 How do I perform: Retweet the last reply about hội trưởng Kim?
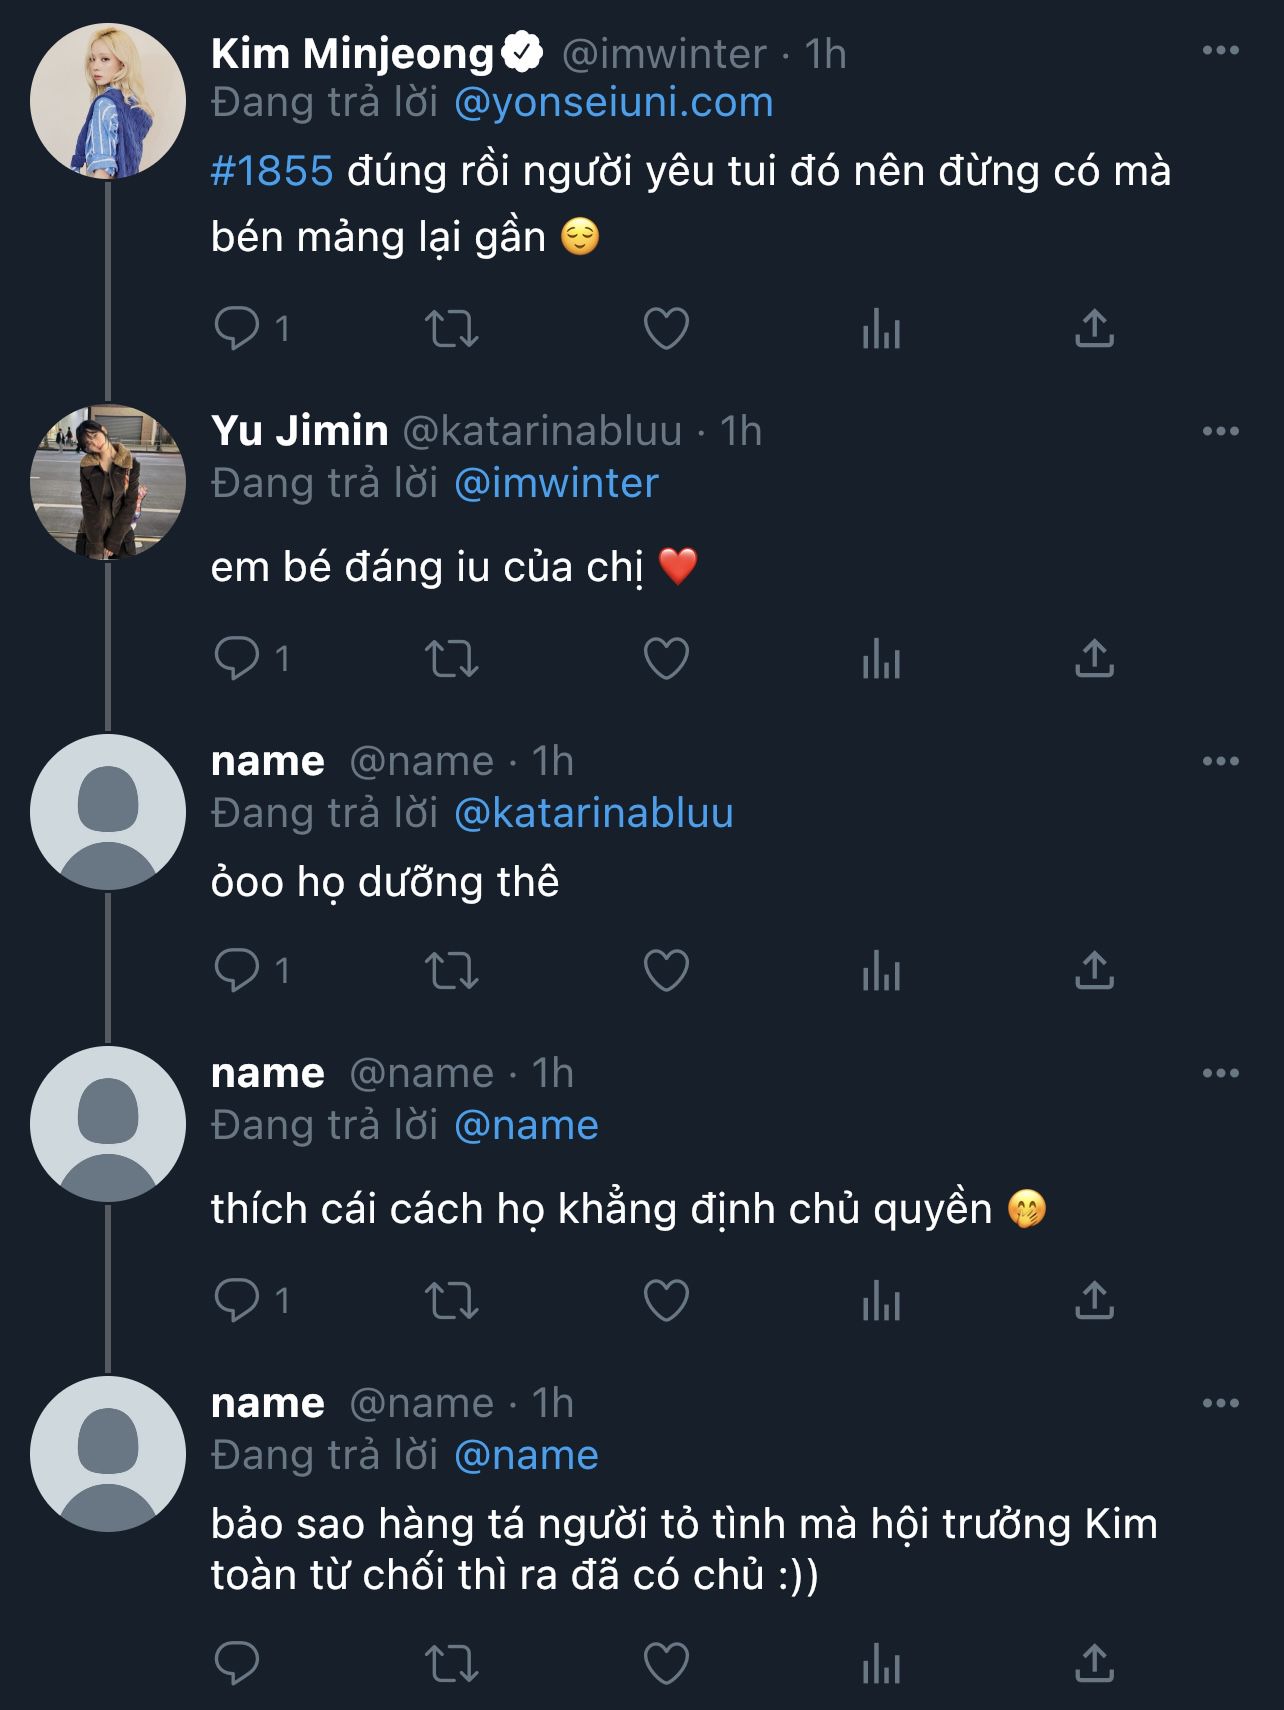(452, 1663)
